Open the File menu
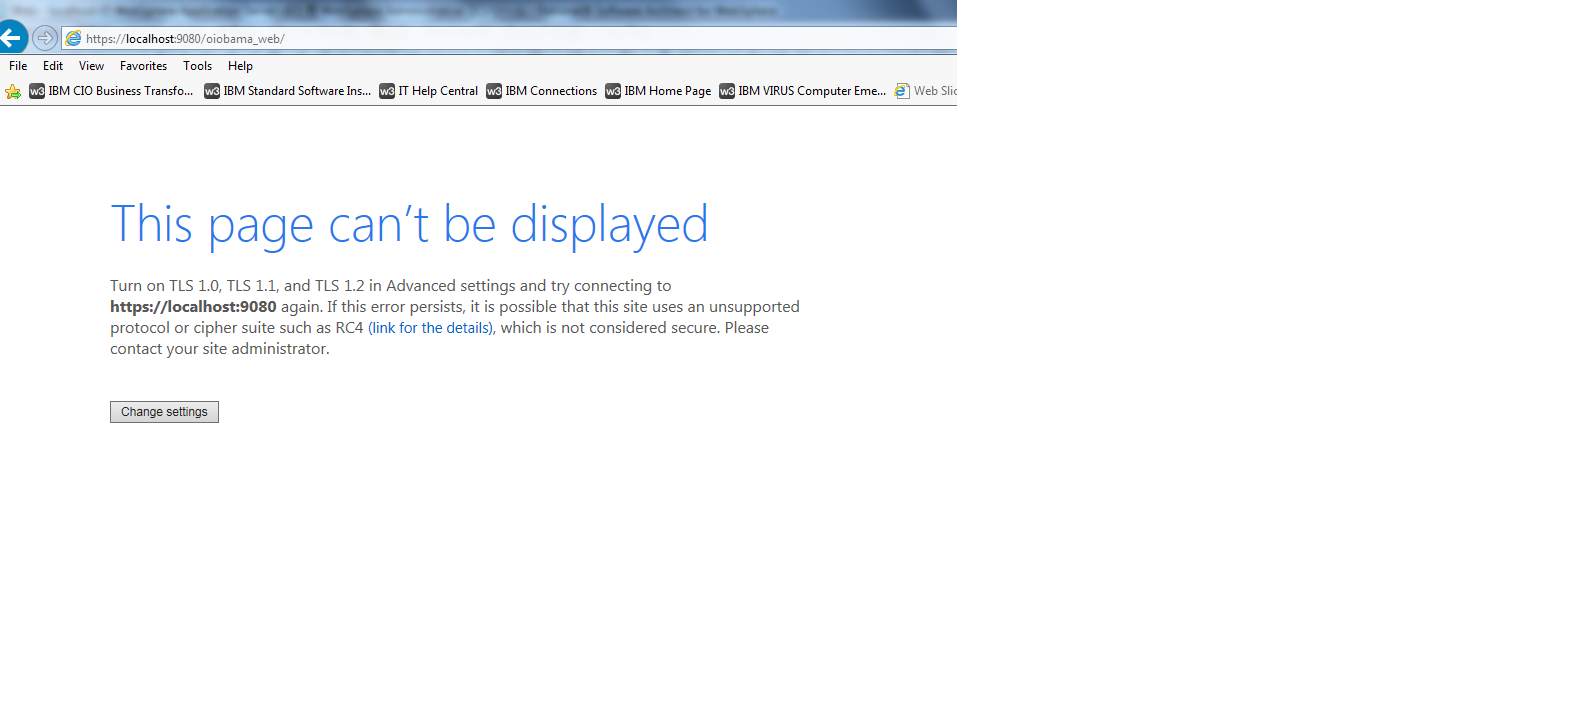 18,66
